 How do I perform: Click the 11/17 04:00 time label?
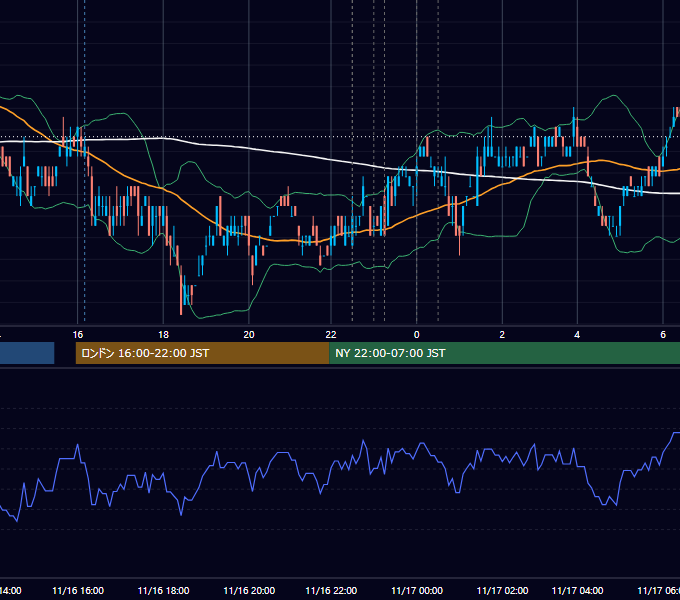[x=577, y=590]
